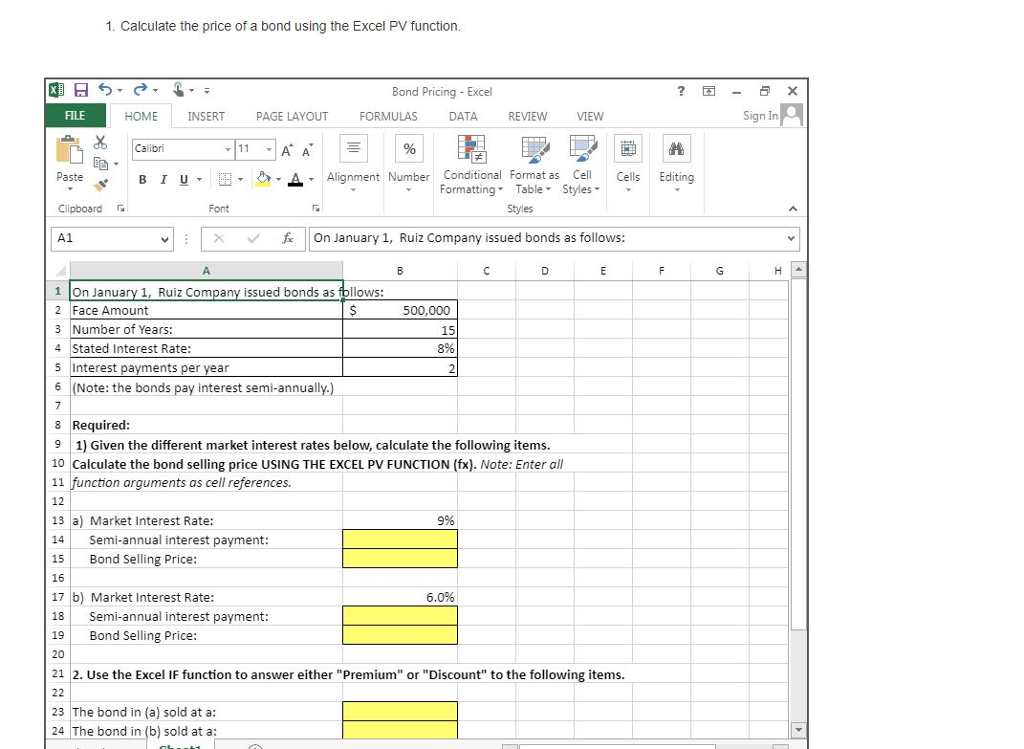Screen dimensions: 1024x749
Task: Increase font size with larger A icon
Action: pos(287,150)
